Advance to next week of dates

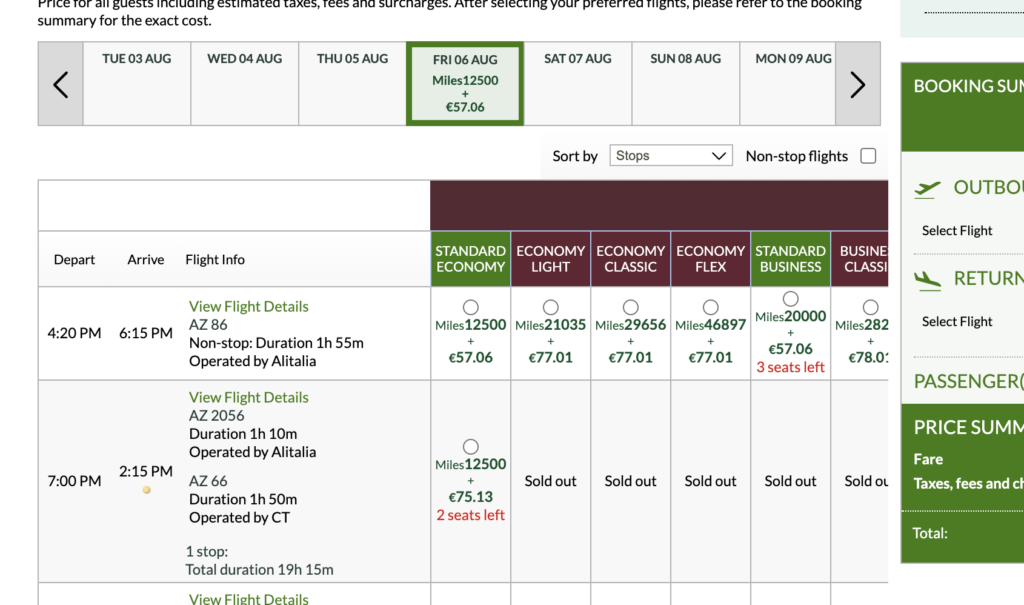857,85
